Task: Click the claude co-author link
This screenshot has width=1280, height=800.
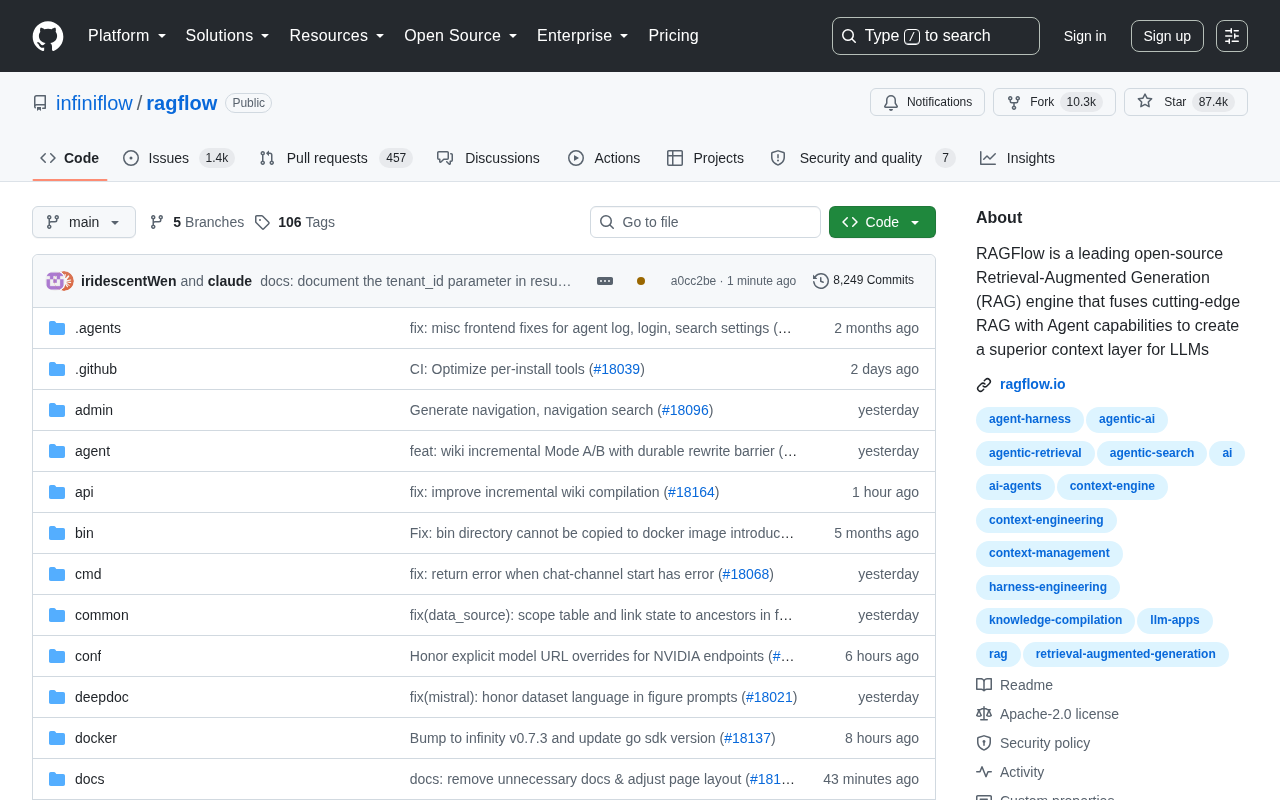Action: (x=230, y=281)
